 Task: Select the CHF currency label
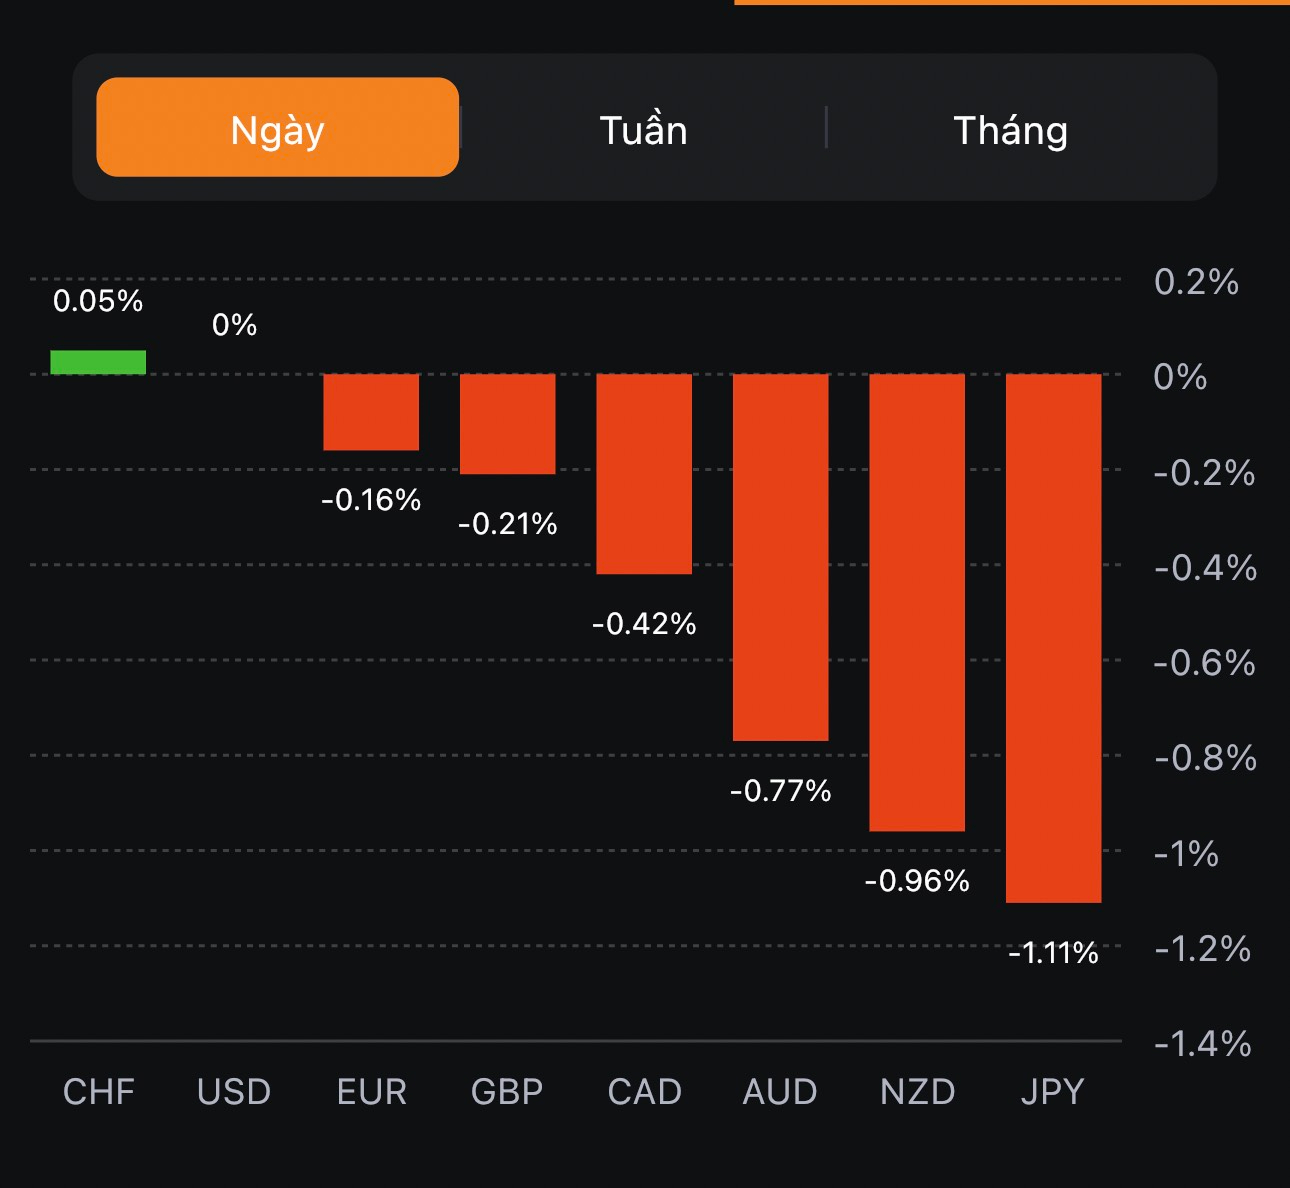98,1091
